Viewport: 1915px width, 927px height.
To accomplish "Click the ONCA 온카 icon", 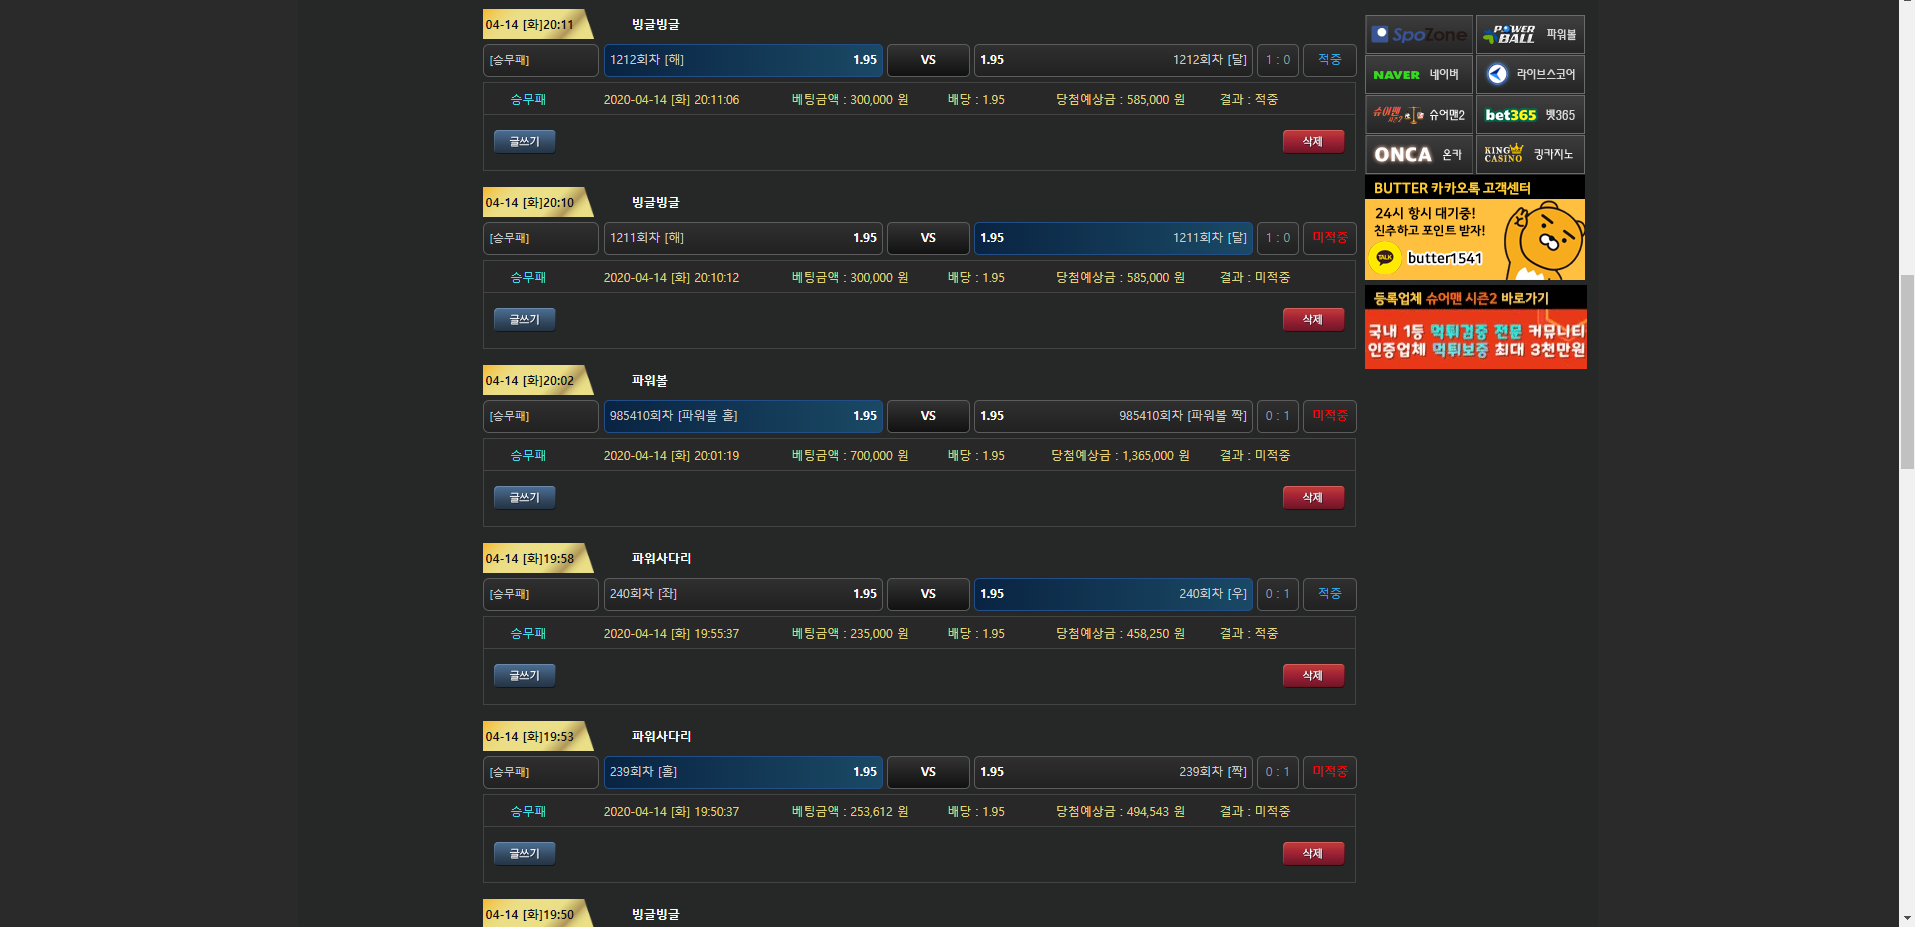I will 1418,155.
